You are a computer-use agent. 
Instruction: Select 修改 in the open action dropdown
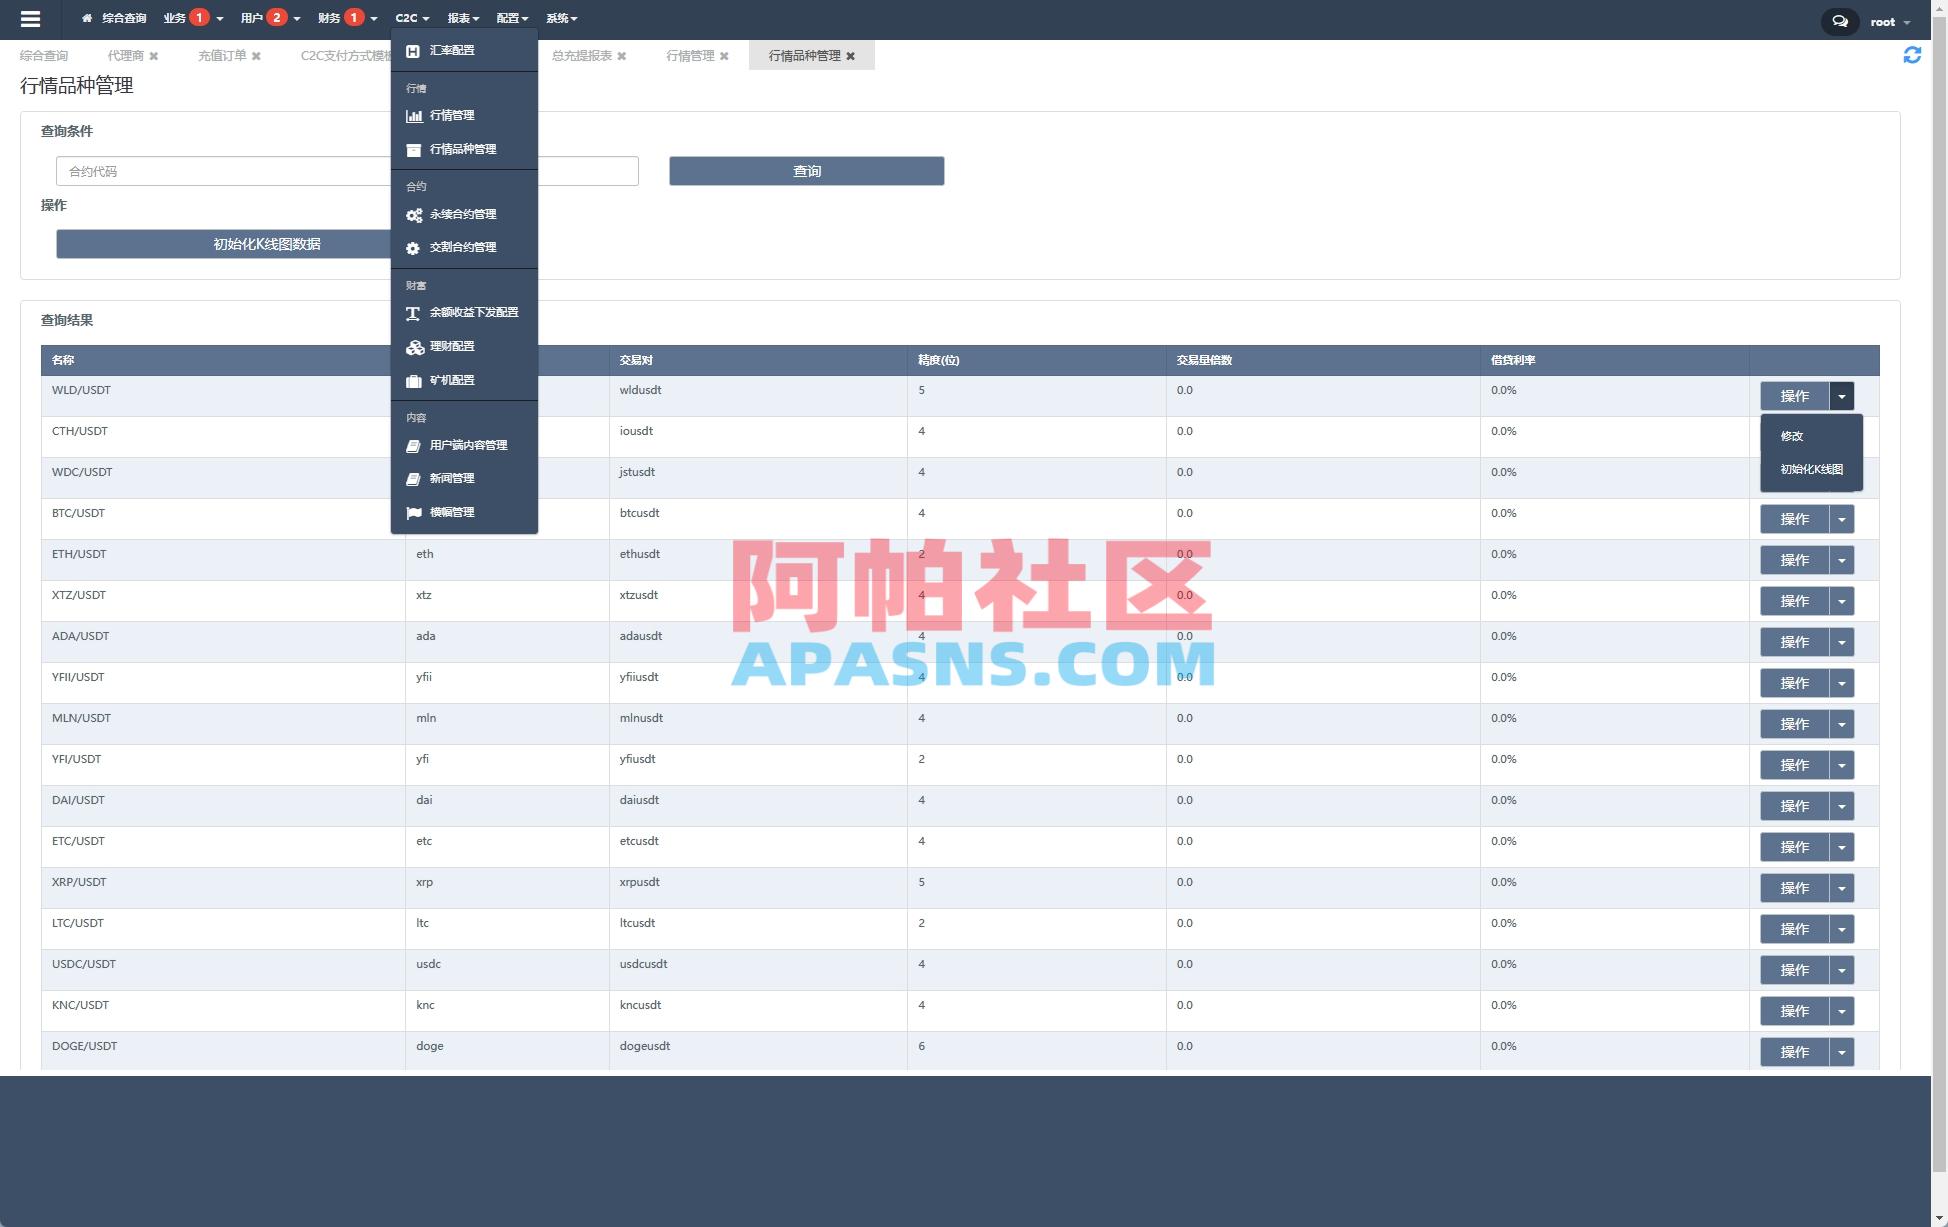click(1793, 435)
